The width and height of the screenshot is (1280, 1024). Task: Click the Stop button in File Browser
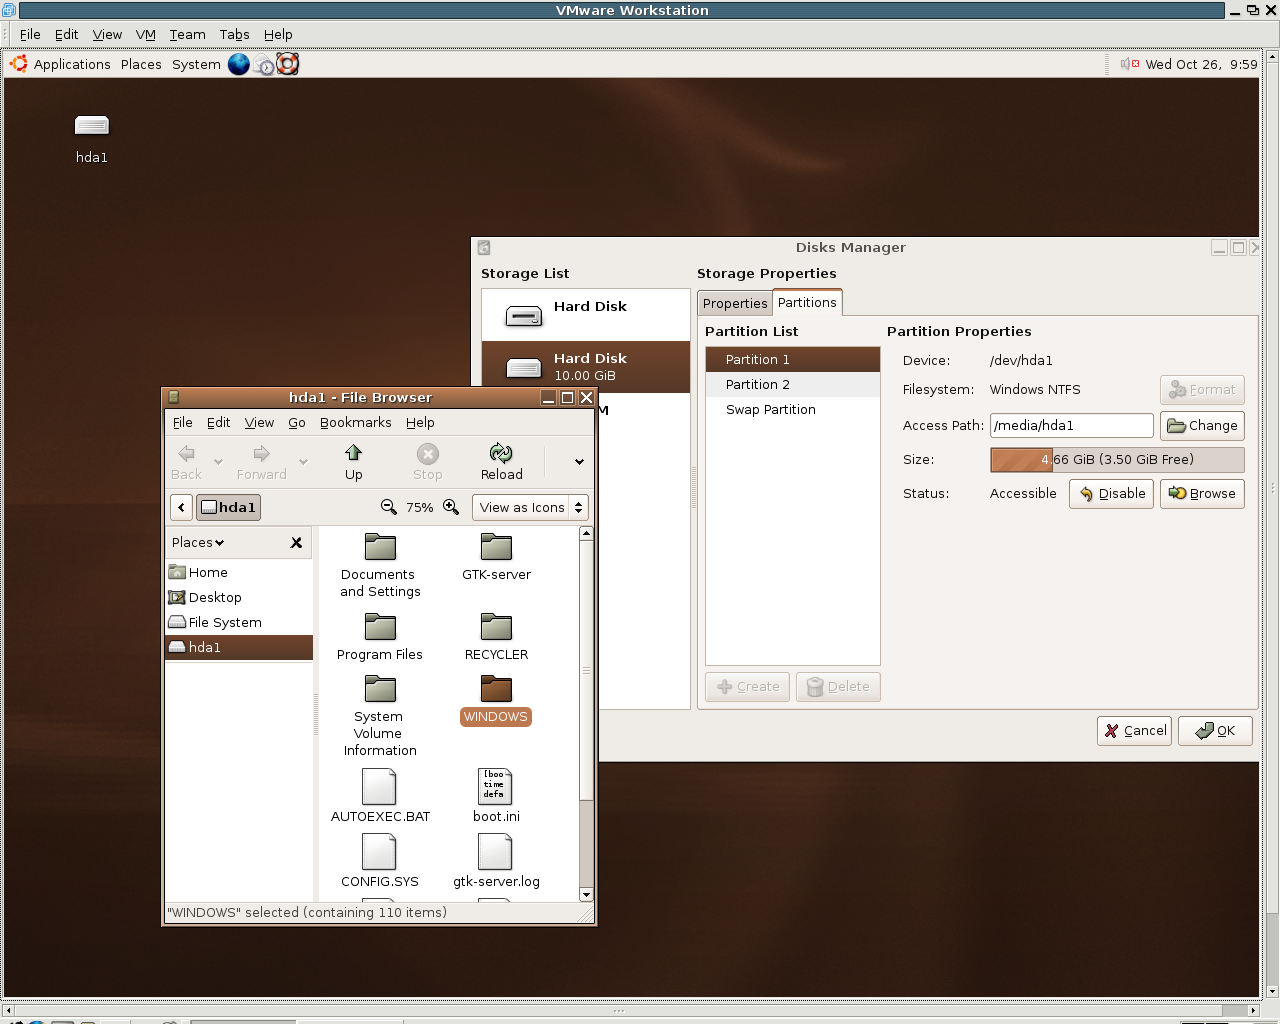point(427,462)
